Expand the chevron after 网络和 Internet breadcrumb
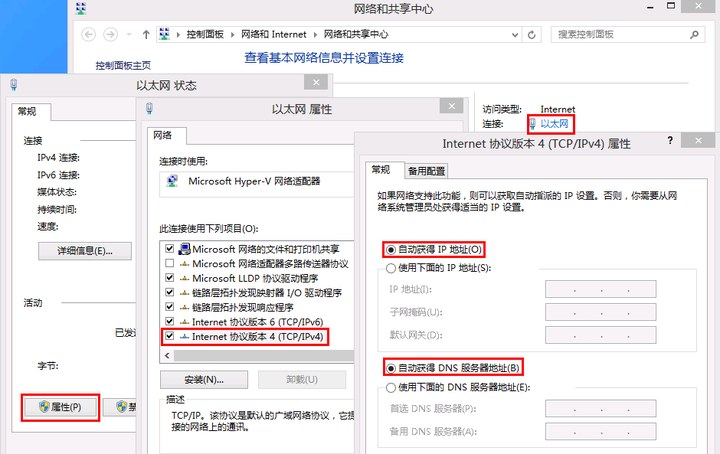This screenshot has height=454, width=720. click(x=315, y=34)
